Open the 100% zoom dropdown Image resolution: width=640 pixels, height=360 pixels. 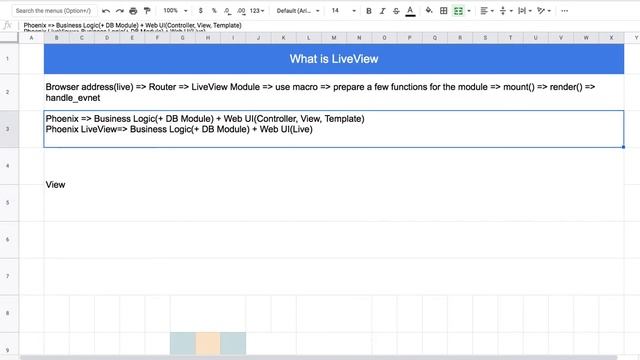coord(175,11)
